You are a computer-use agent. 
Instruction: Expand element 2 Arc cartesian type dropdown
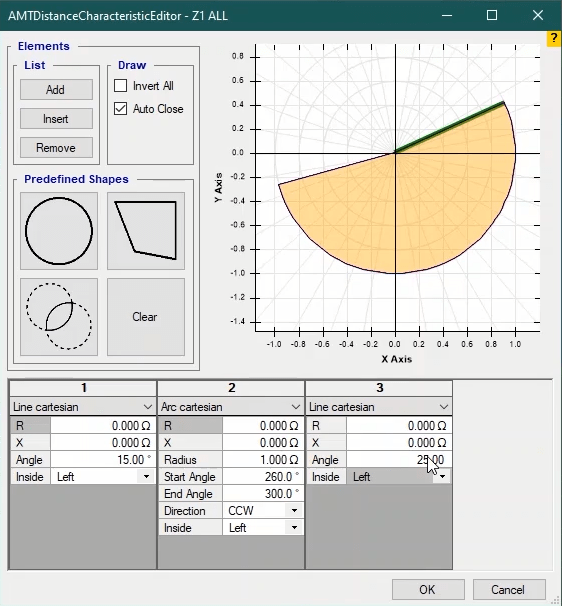(x=231, y=407)
